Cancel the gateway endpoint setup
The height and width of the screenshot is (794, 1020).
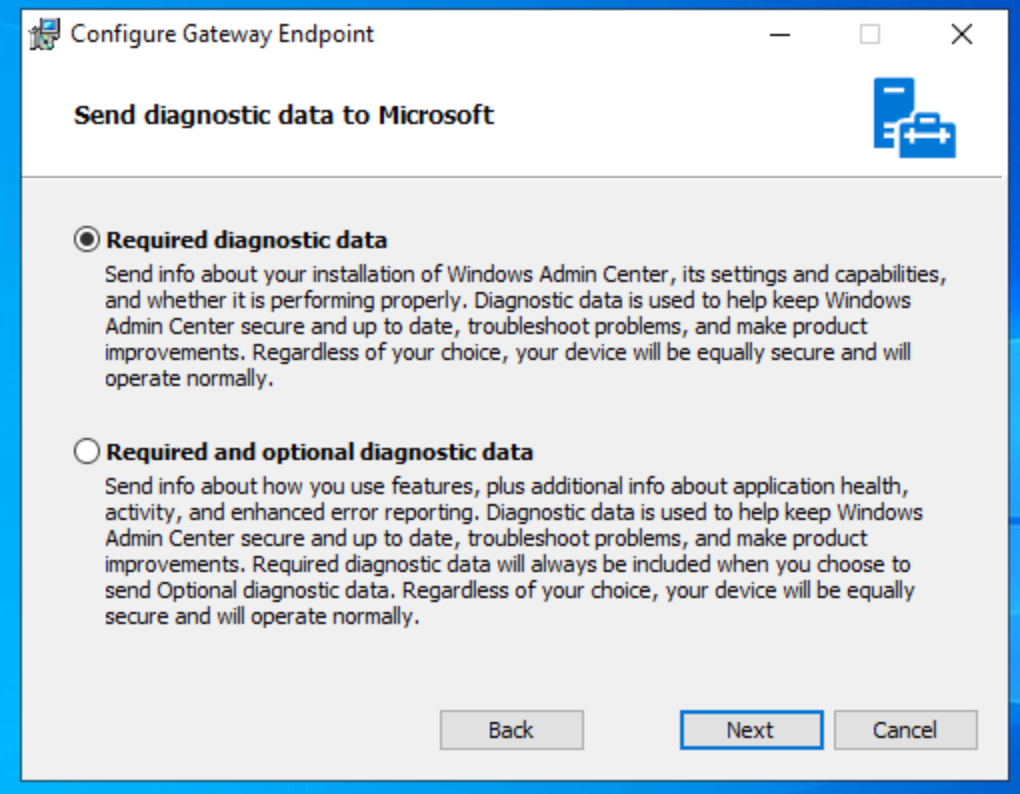[x=905, y=730]
